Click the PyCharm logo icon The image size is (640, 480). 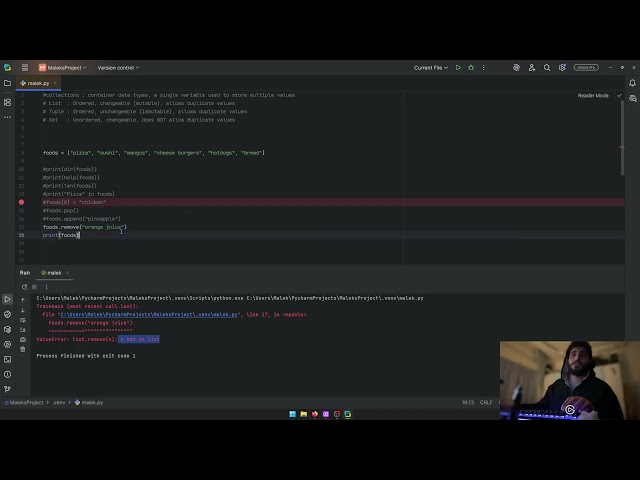(7, 67)
